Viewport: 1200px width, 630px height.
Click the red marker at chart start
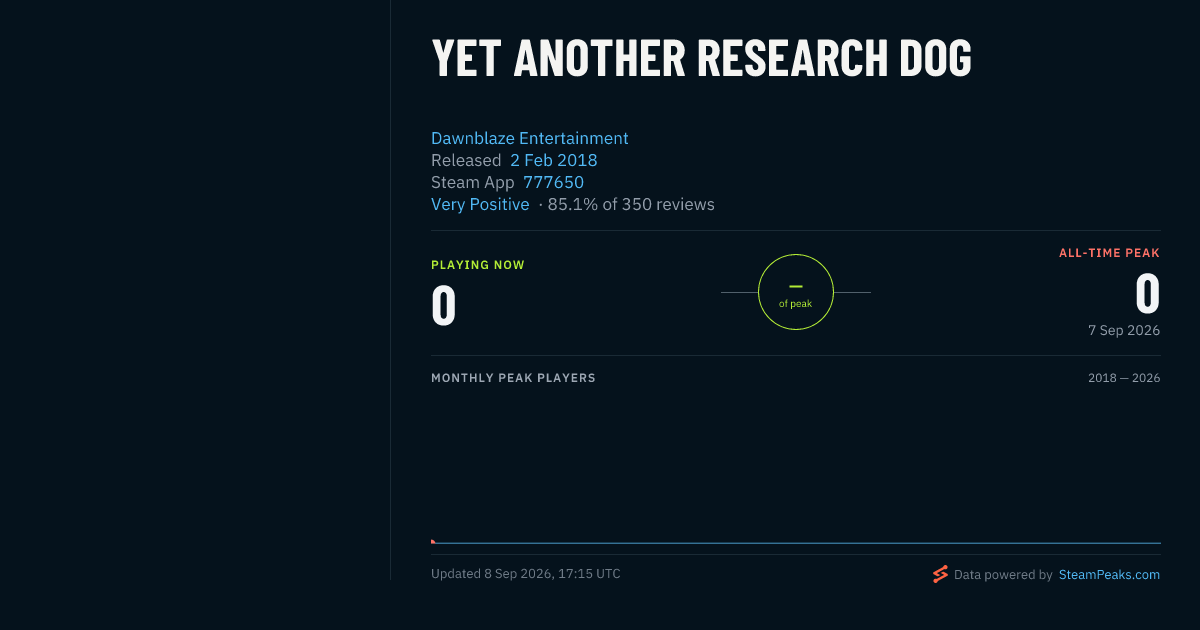tap(433, 541)
